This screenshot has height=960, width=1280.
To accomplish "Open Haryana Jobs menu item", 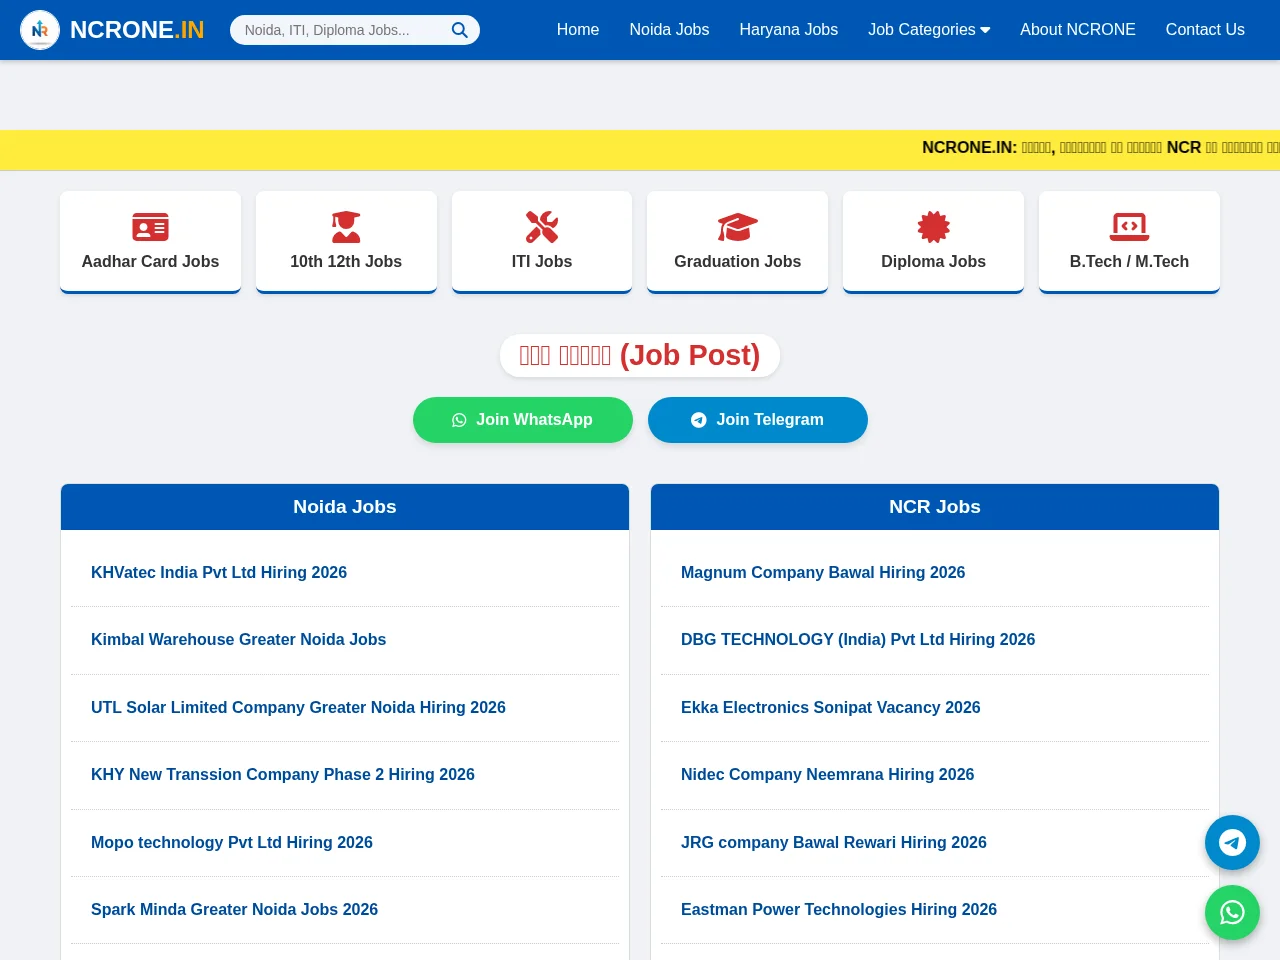I will tap(789, 30).
